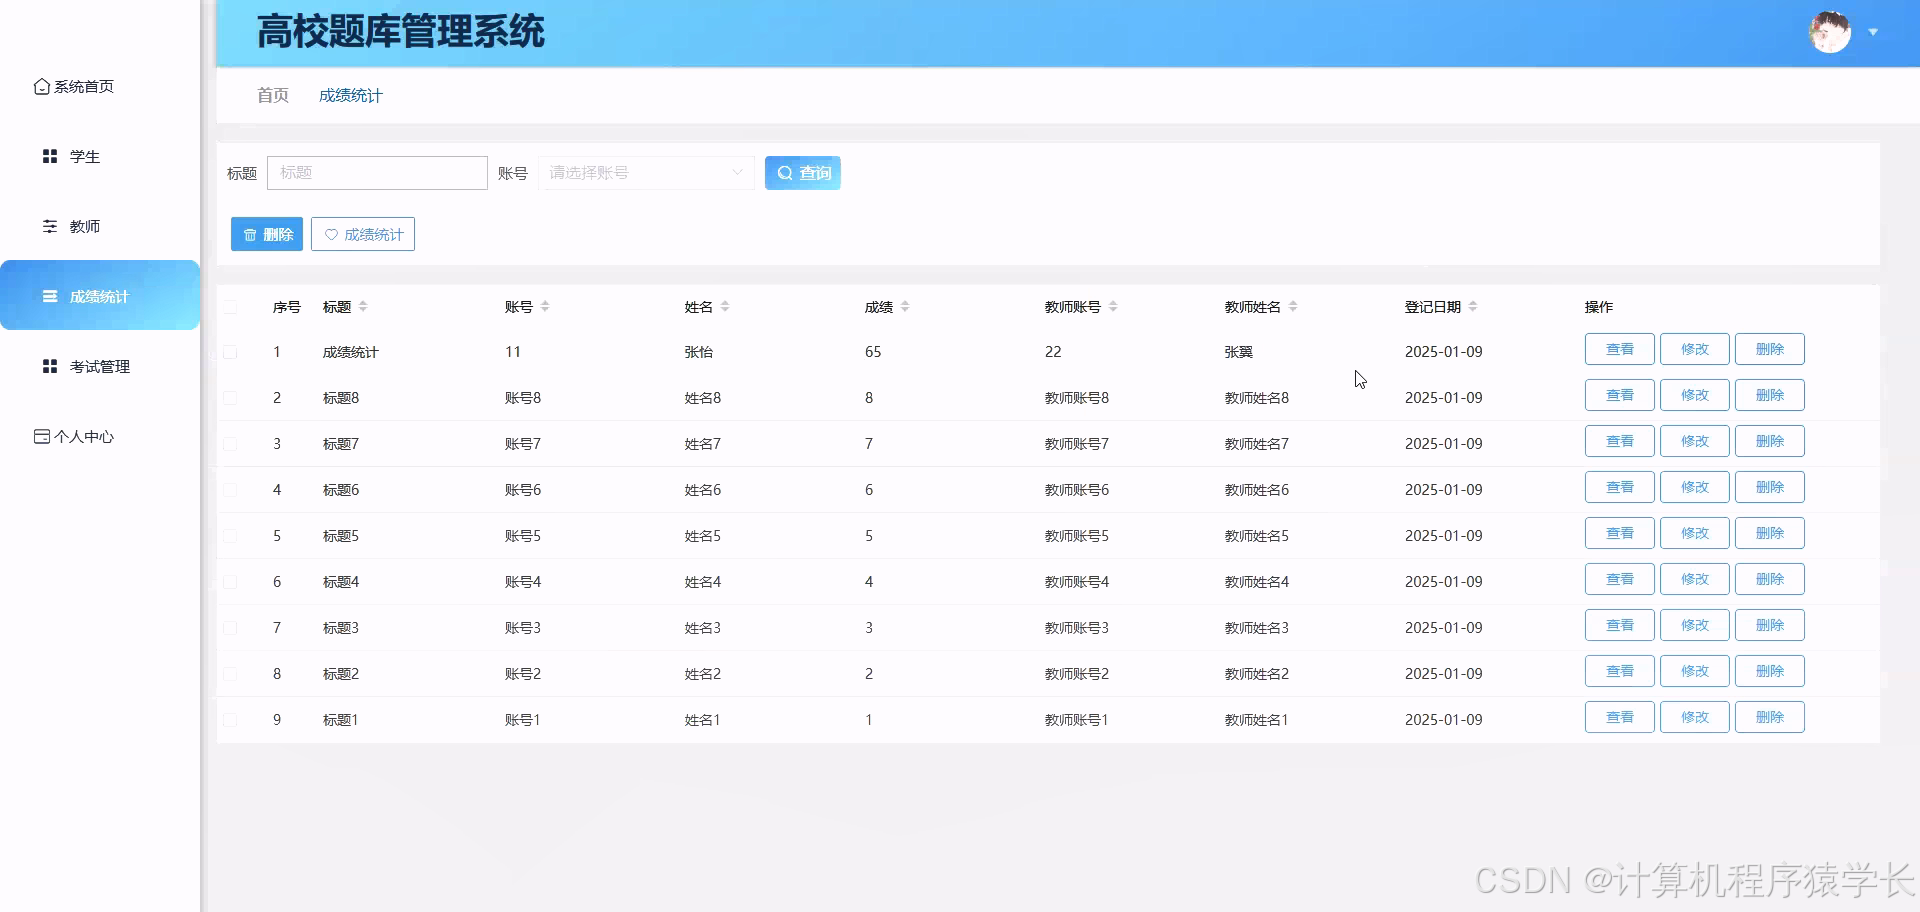The height and width of the screenshot is (912, 1920).
Task: Open 系统首页 in the sidebar
Action: 84,87
